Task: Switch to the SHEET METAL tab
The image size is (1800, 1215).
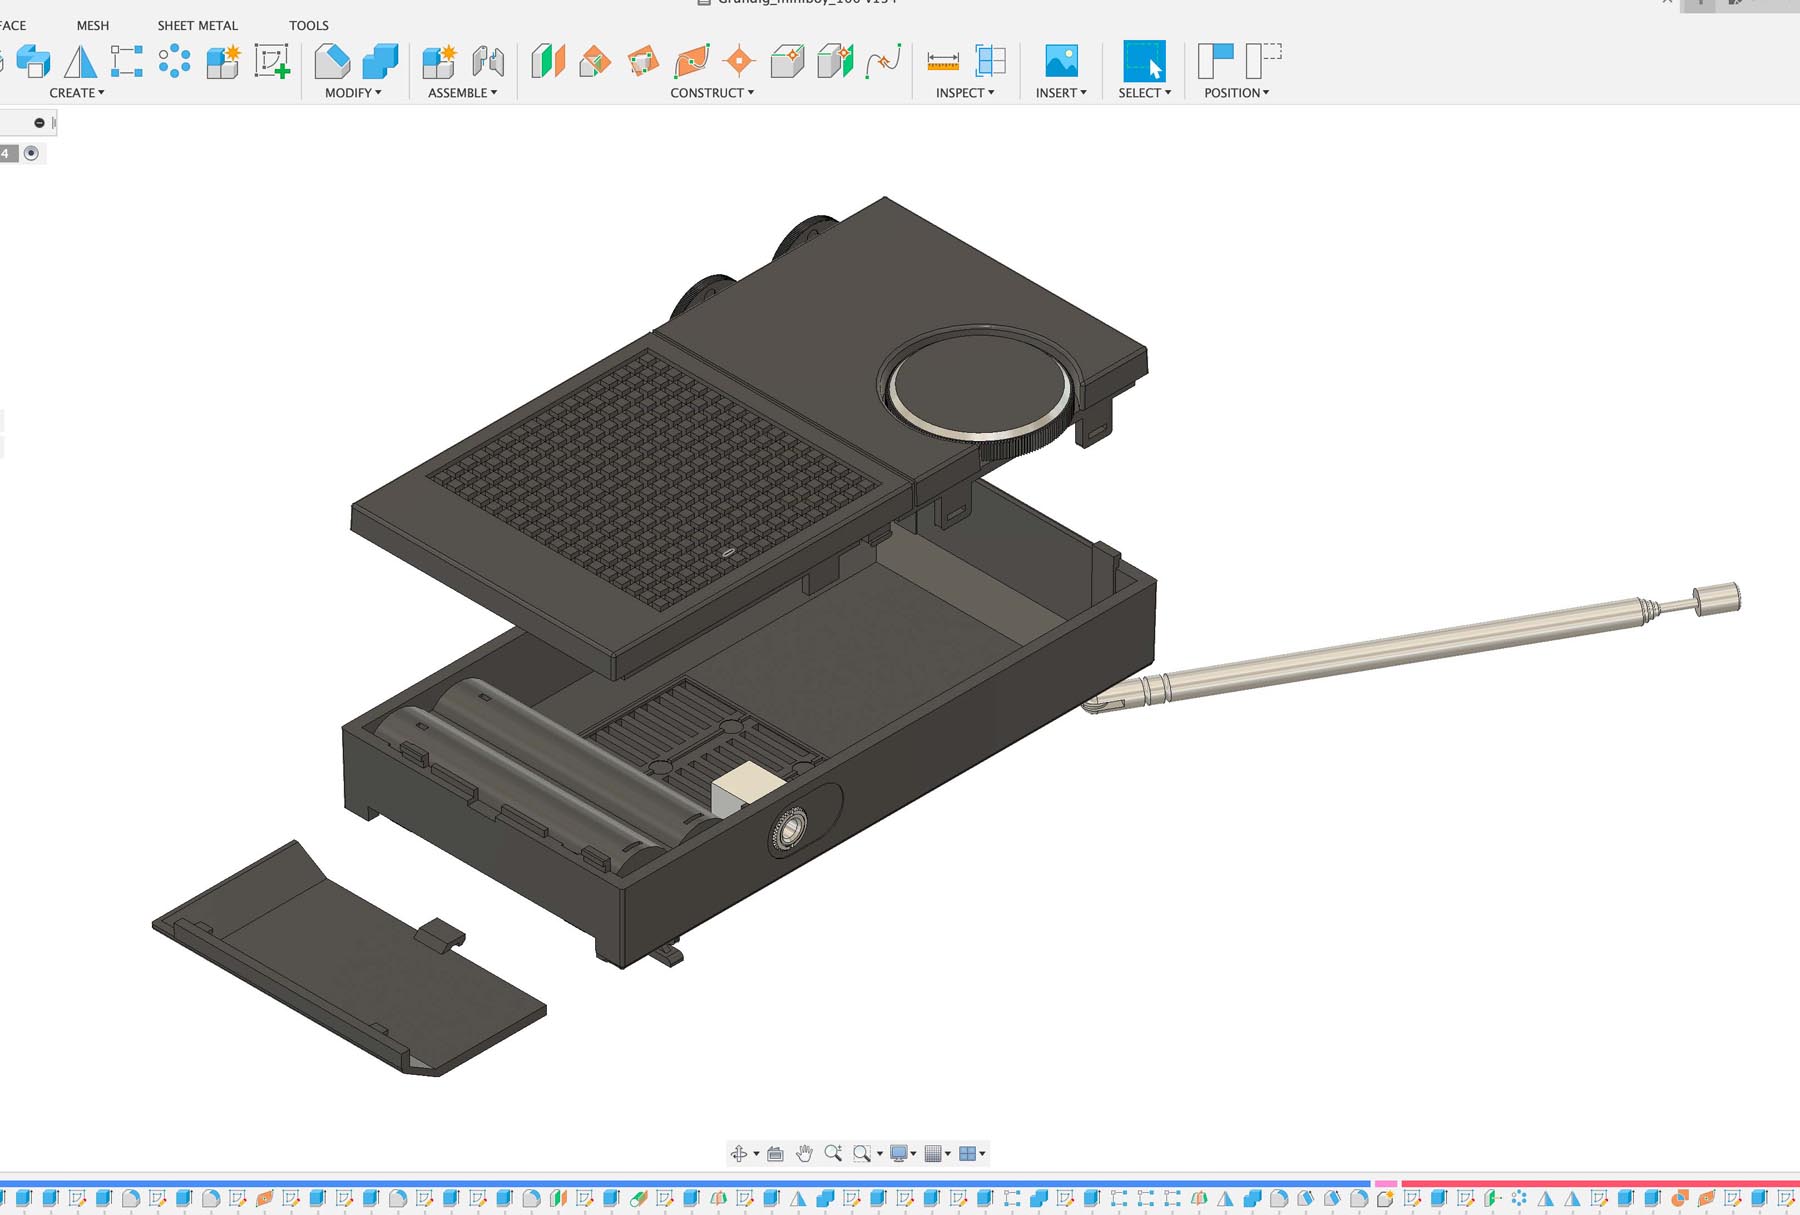Action: tap(198, 26)
